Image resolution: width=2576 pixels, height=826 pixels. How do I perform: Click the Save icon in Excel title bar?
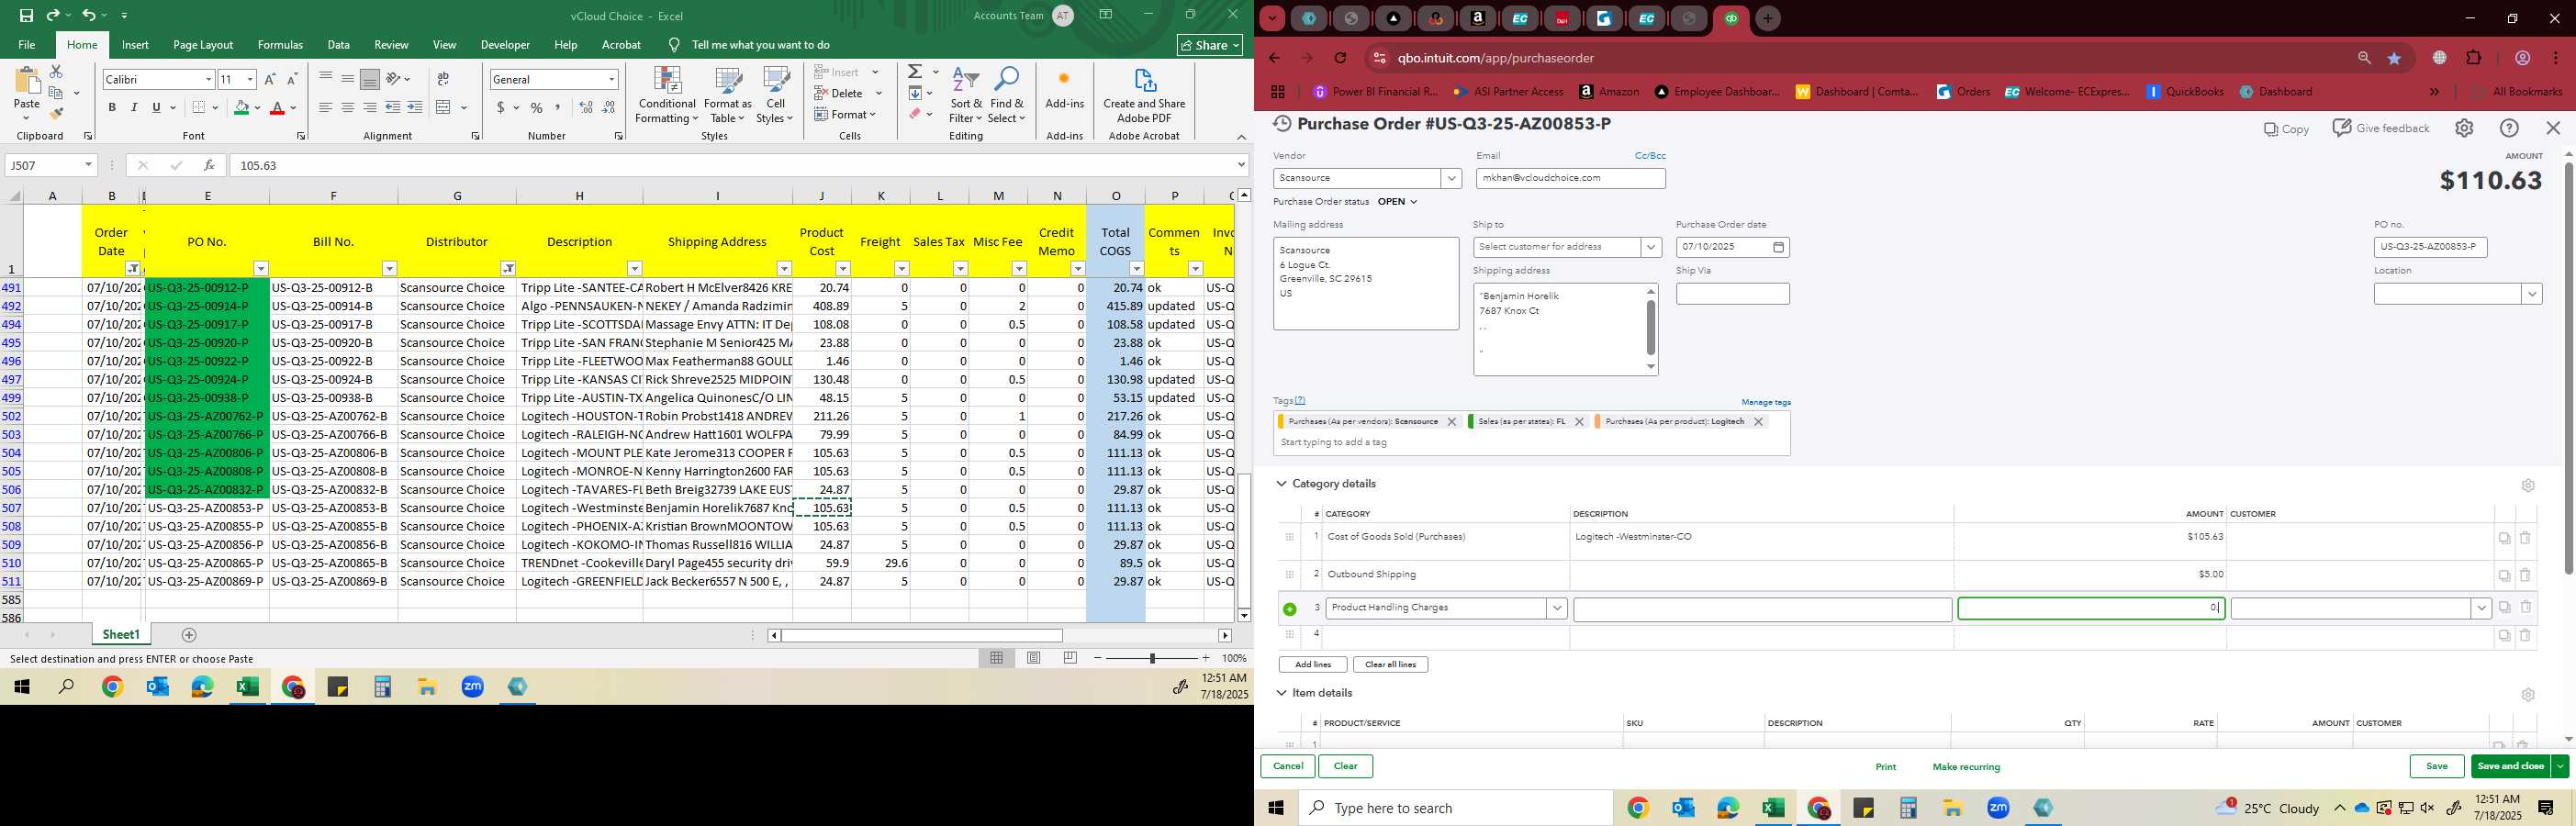tap(26, 15)
